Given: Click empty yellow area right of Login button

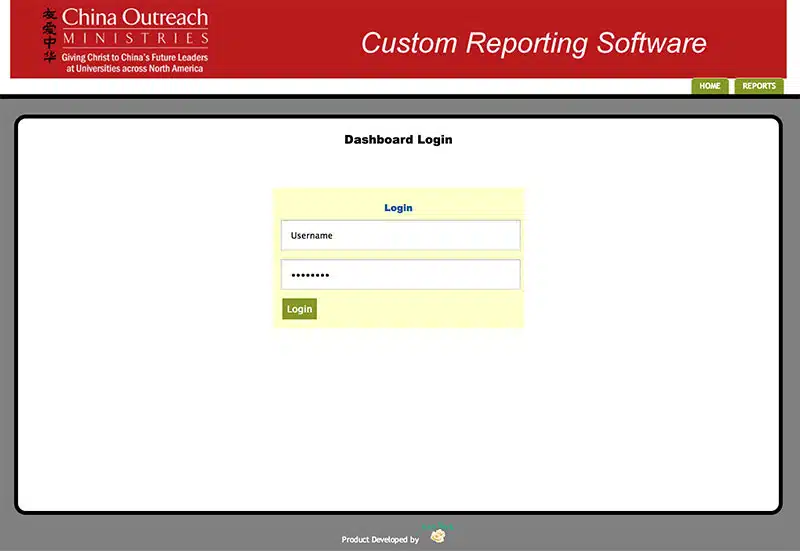Looking at the screenshot, I should click(x=420, y=309).
